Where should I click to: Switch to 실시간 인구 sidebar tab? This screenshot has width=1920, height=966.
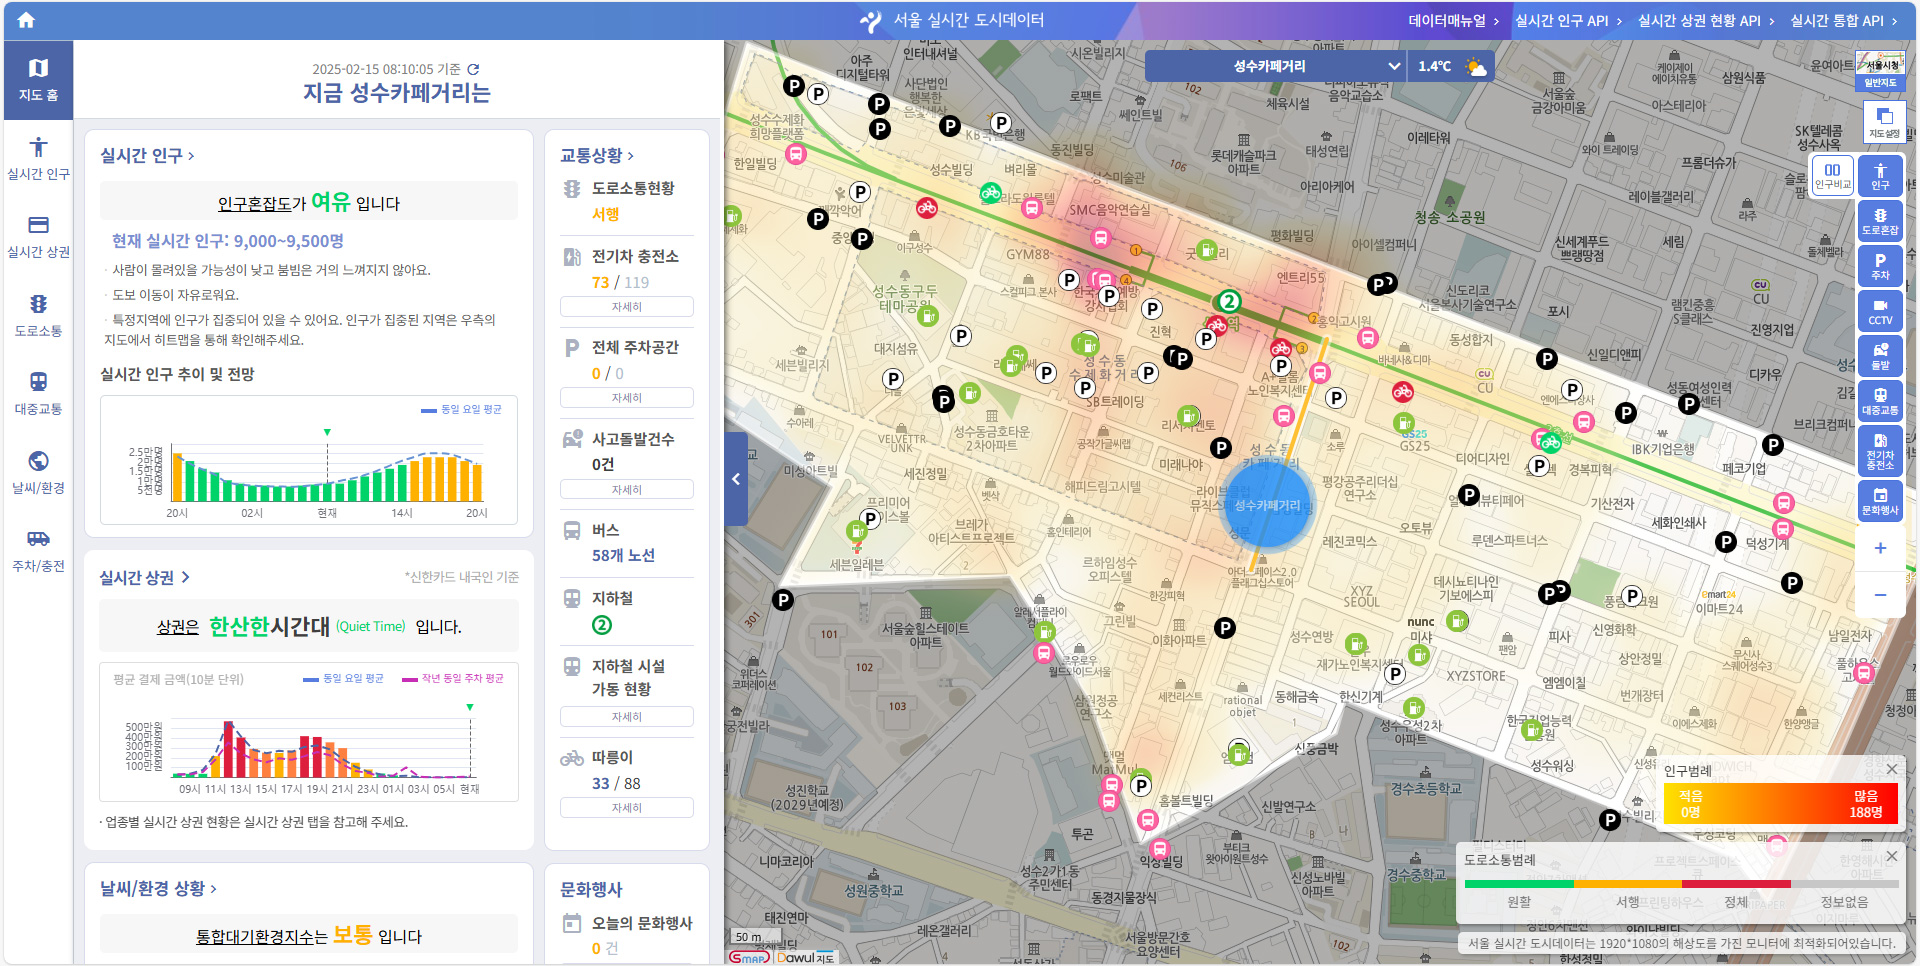(38, 159)
